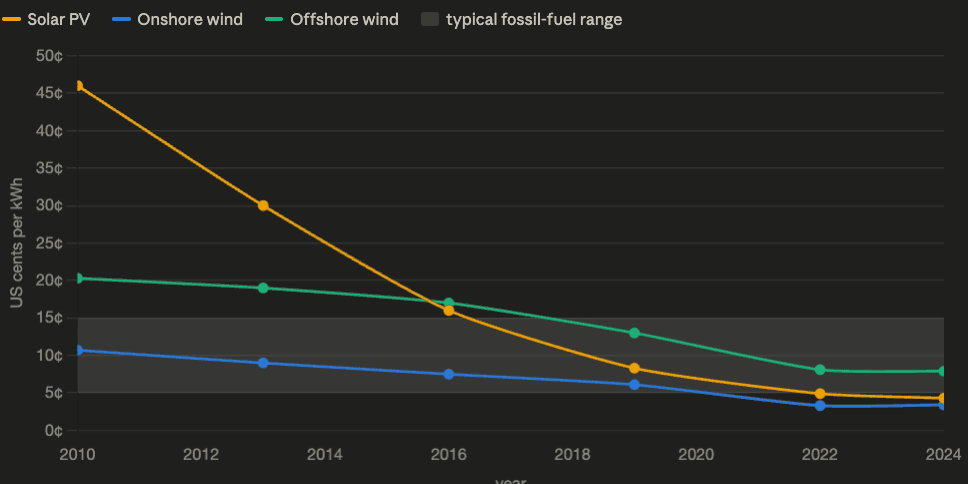Click the 20¢ y-axis label

click(50, 280)
